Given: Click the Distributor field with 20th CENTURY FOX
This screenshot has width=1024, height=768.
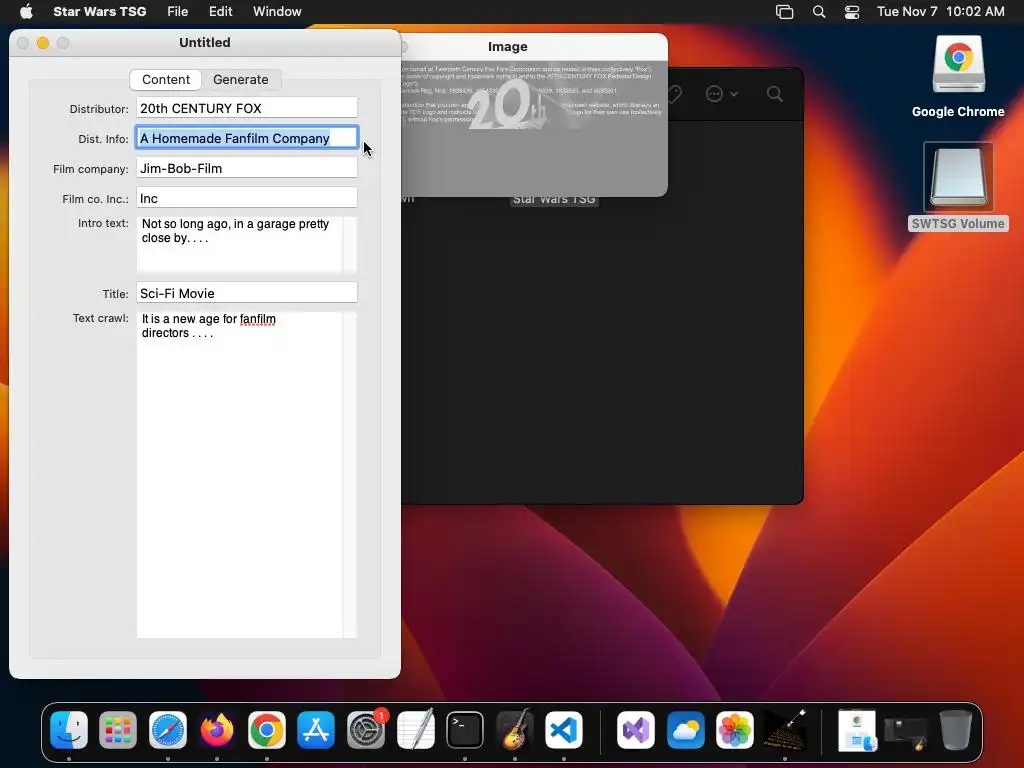Looking at the screenshot, I should click(247, 108).
